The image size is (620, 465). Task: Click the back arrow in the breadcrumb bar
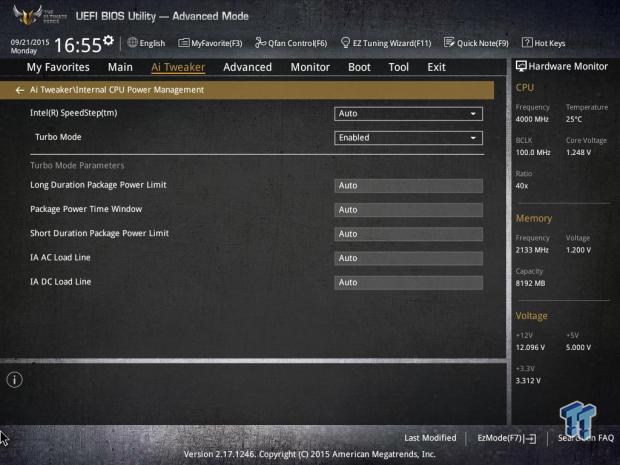pos(20,90)
